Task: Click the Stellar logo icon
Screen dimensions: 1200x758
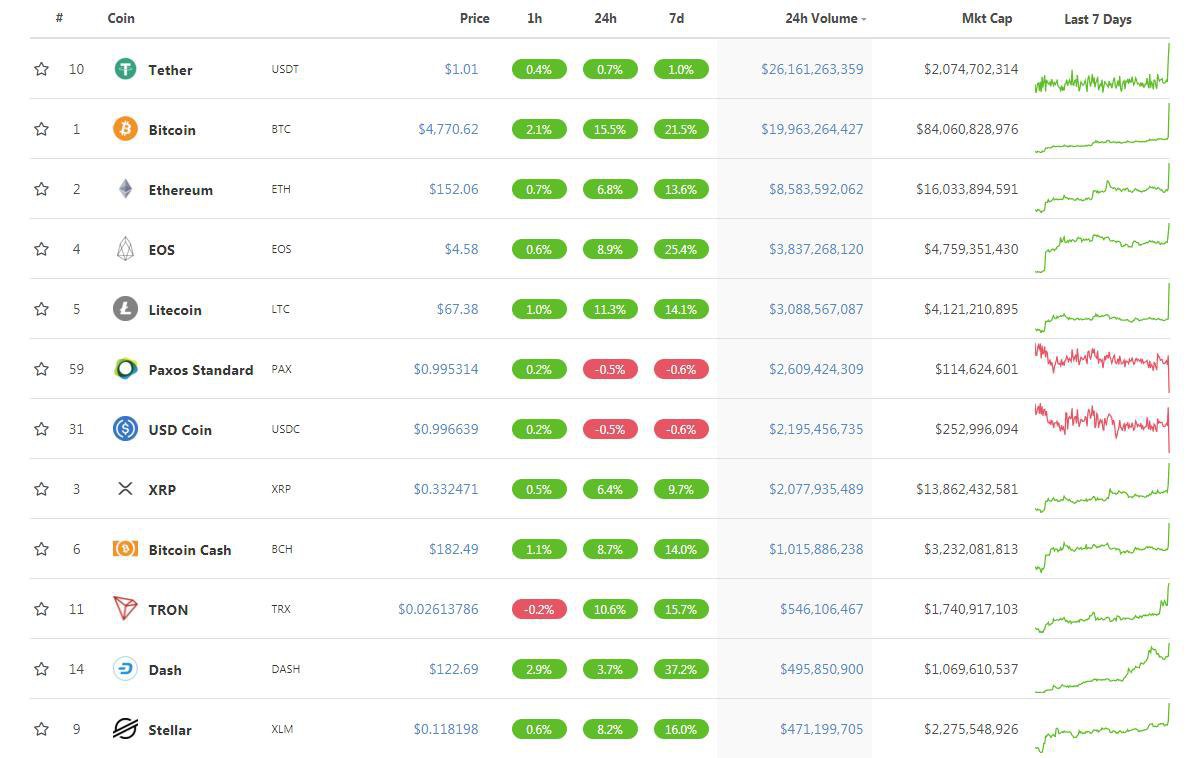Action: (125, 729)
